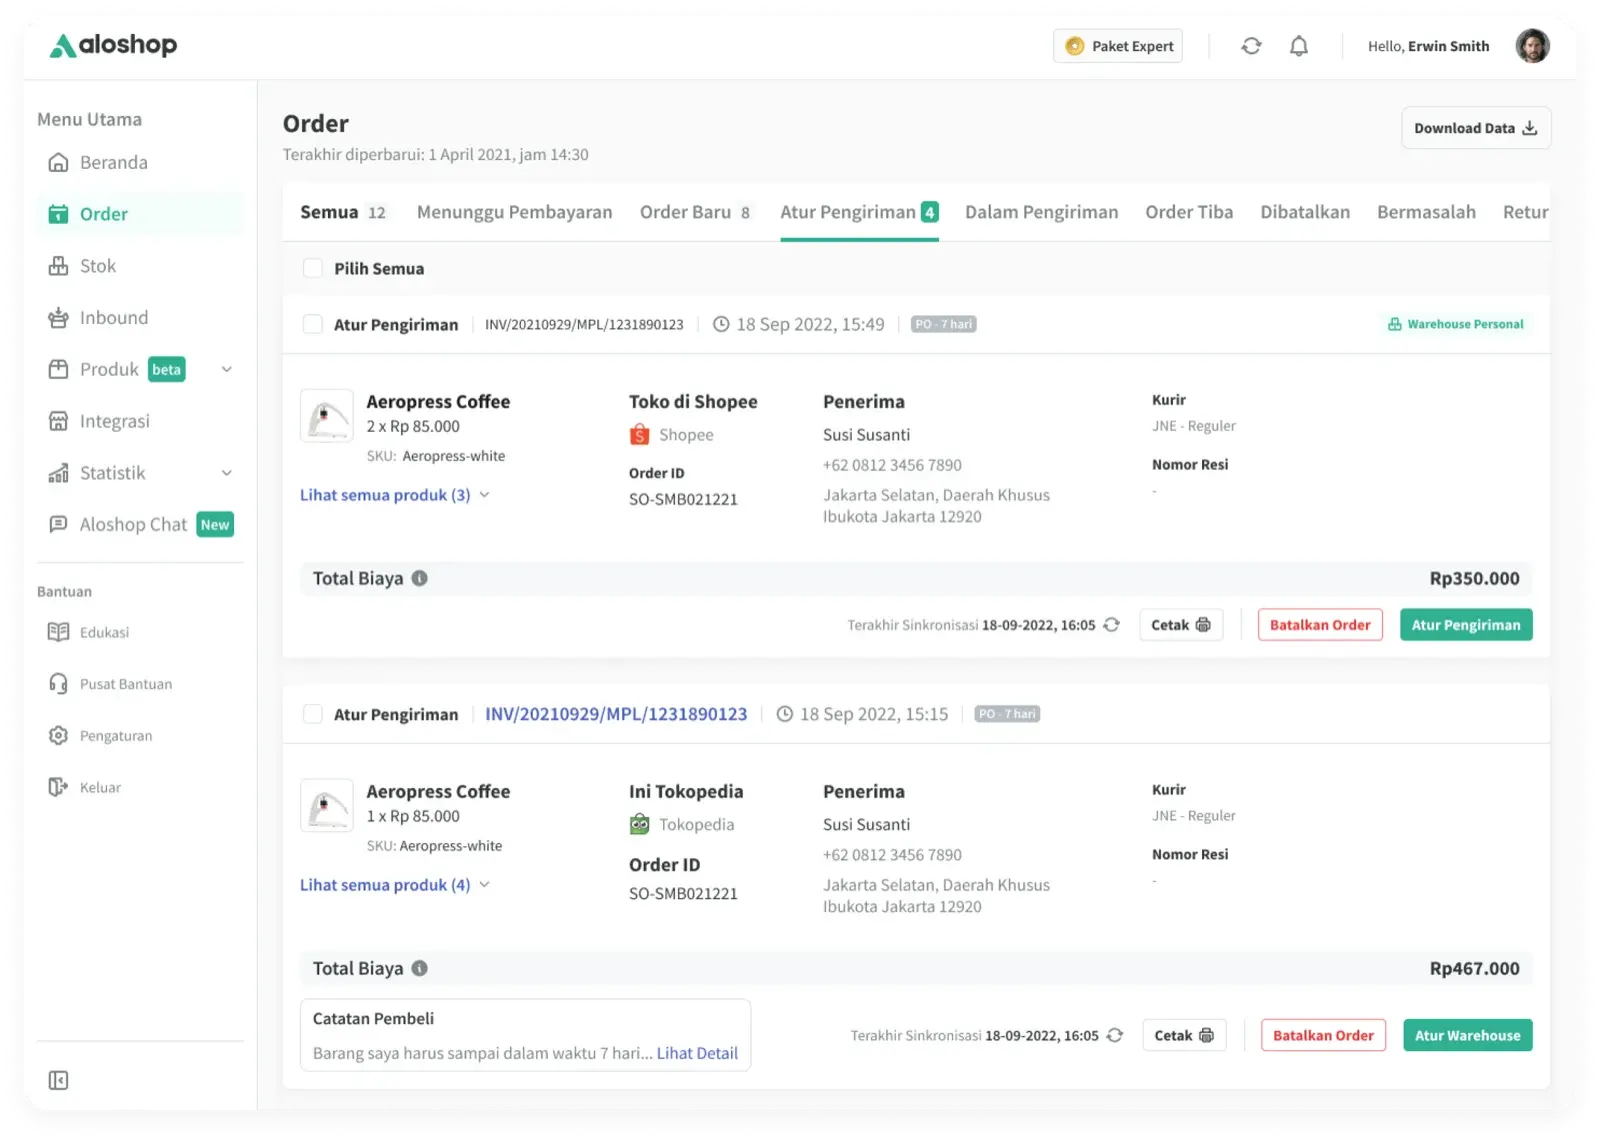The image size is (1600, 1142).
Task: Click the Rp350.000 total amount
Action: coord(1474,578)
